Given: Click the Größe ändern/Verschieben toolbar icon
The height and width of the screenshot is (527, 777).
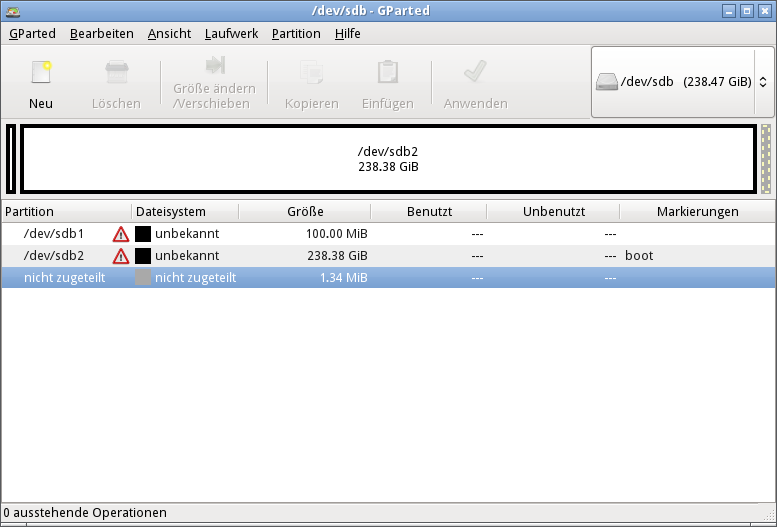Looking at the screenshot, I should click(215, 65).
